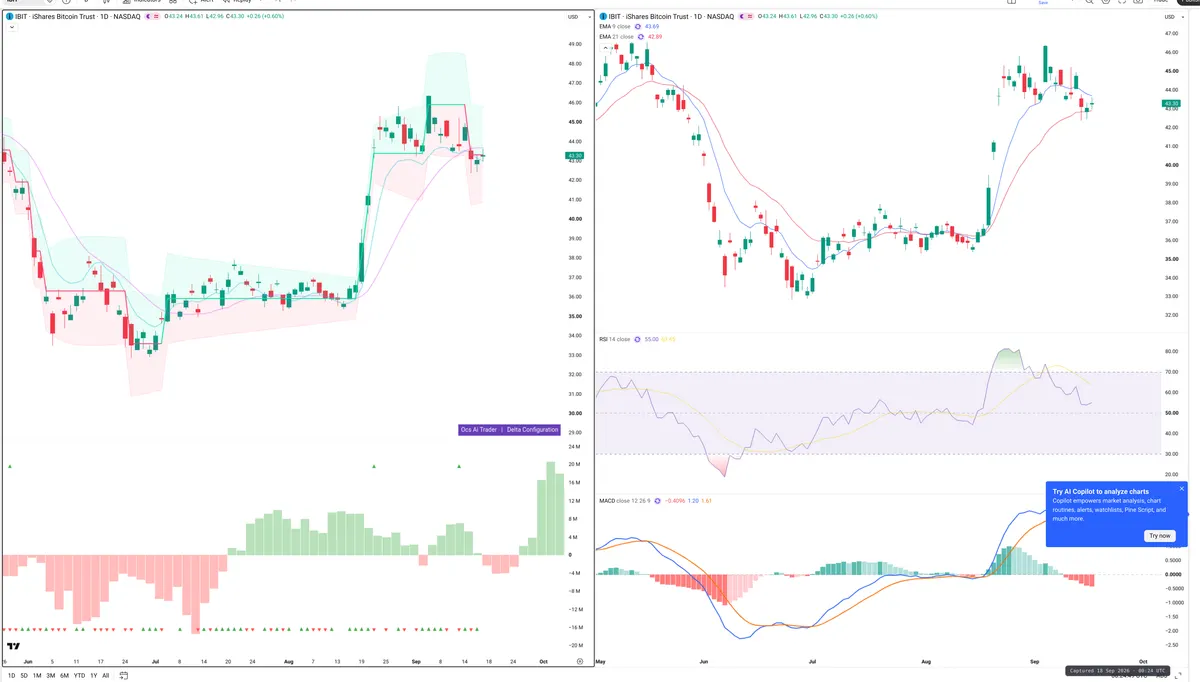1200x682 pixels.
Task: Click the EMA 21 indicator source-code icon
Action: point(641,37)
